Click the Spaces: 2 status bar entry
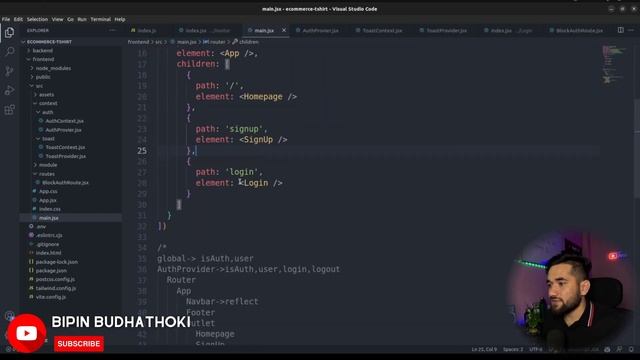640x360 pixels. 513,349
